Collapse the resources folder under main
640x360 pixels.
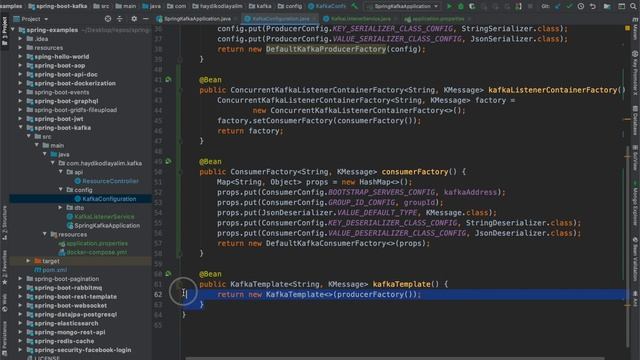(44, 234)
